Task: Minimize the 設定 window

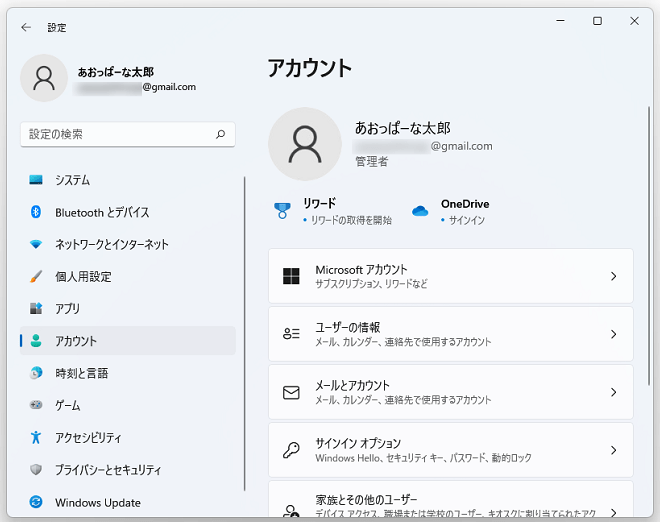Action: (560, 21)
